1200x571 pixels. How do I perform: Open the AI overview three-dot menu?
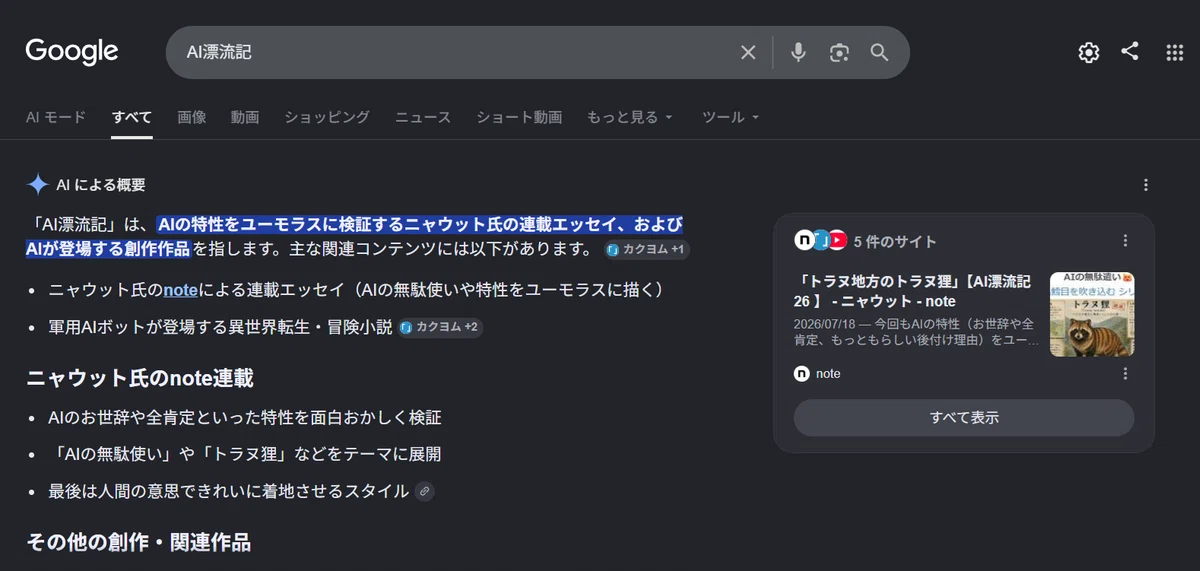(1146, 185)
